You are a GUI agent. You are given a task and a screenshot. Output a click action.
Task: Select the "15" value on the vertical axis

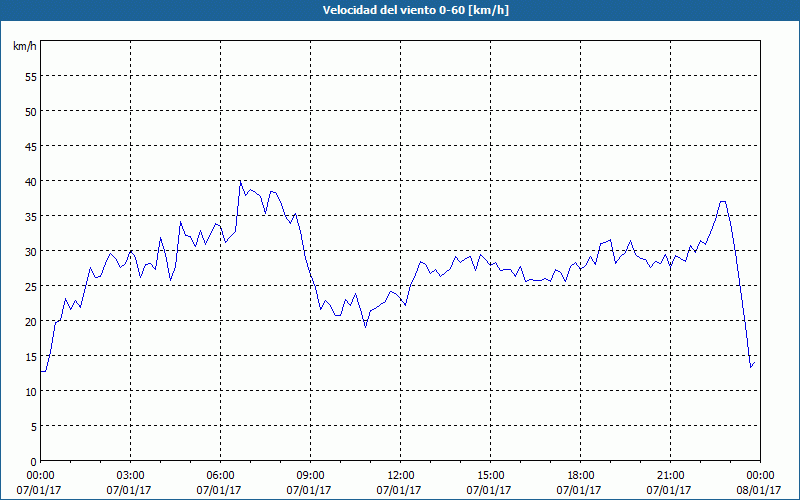tap(31, 357)
